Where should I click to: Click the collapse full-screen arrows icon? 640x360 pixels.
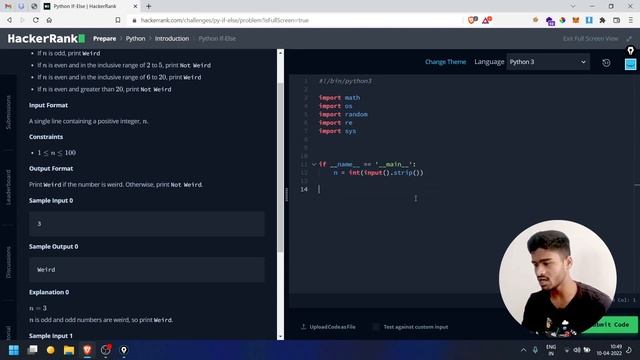629,39
